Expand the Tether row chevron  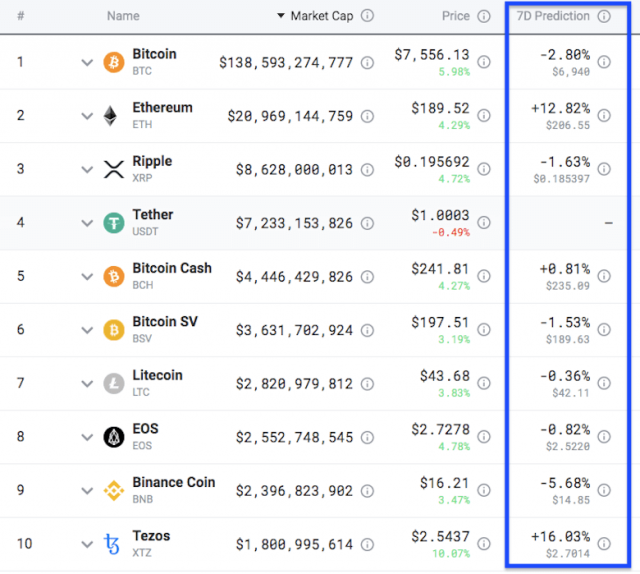click(x=87, y=223)
